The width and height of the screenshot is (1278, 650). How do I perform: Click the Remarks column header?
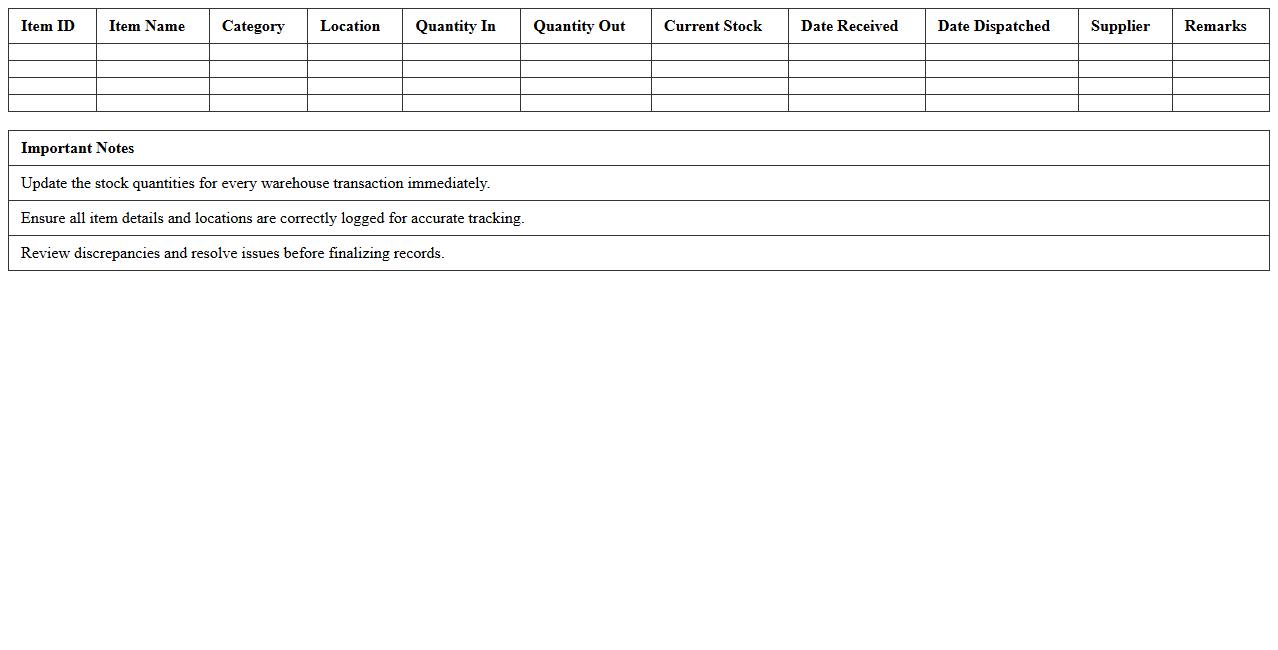pyautogui.click(x=1215, y=26)
